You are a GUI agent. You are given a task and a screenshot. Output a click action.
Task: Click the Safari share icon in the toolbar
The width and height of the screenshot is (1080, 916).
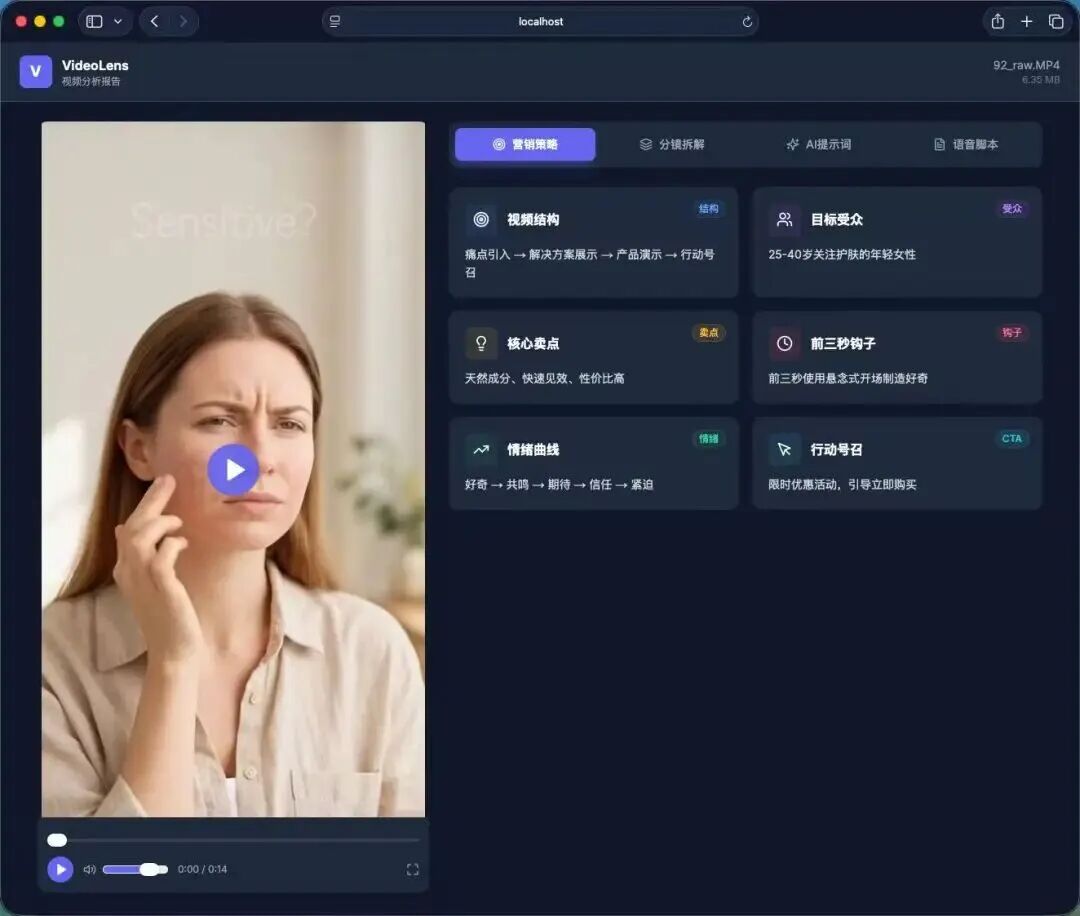[996, 21]
